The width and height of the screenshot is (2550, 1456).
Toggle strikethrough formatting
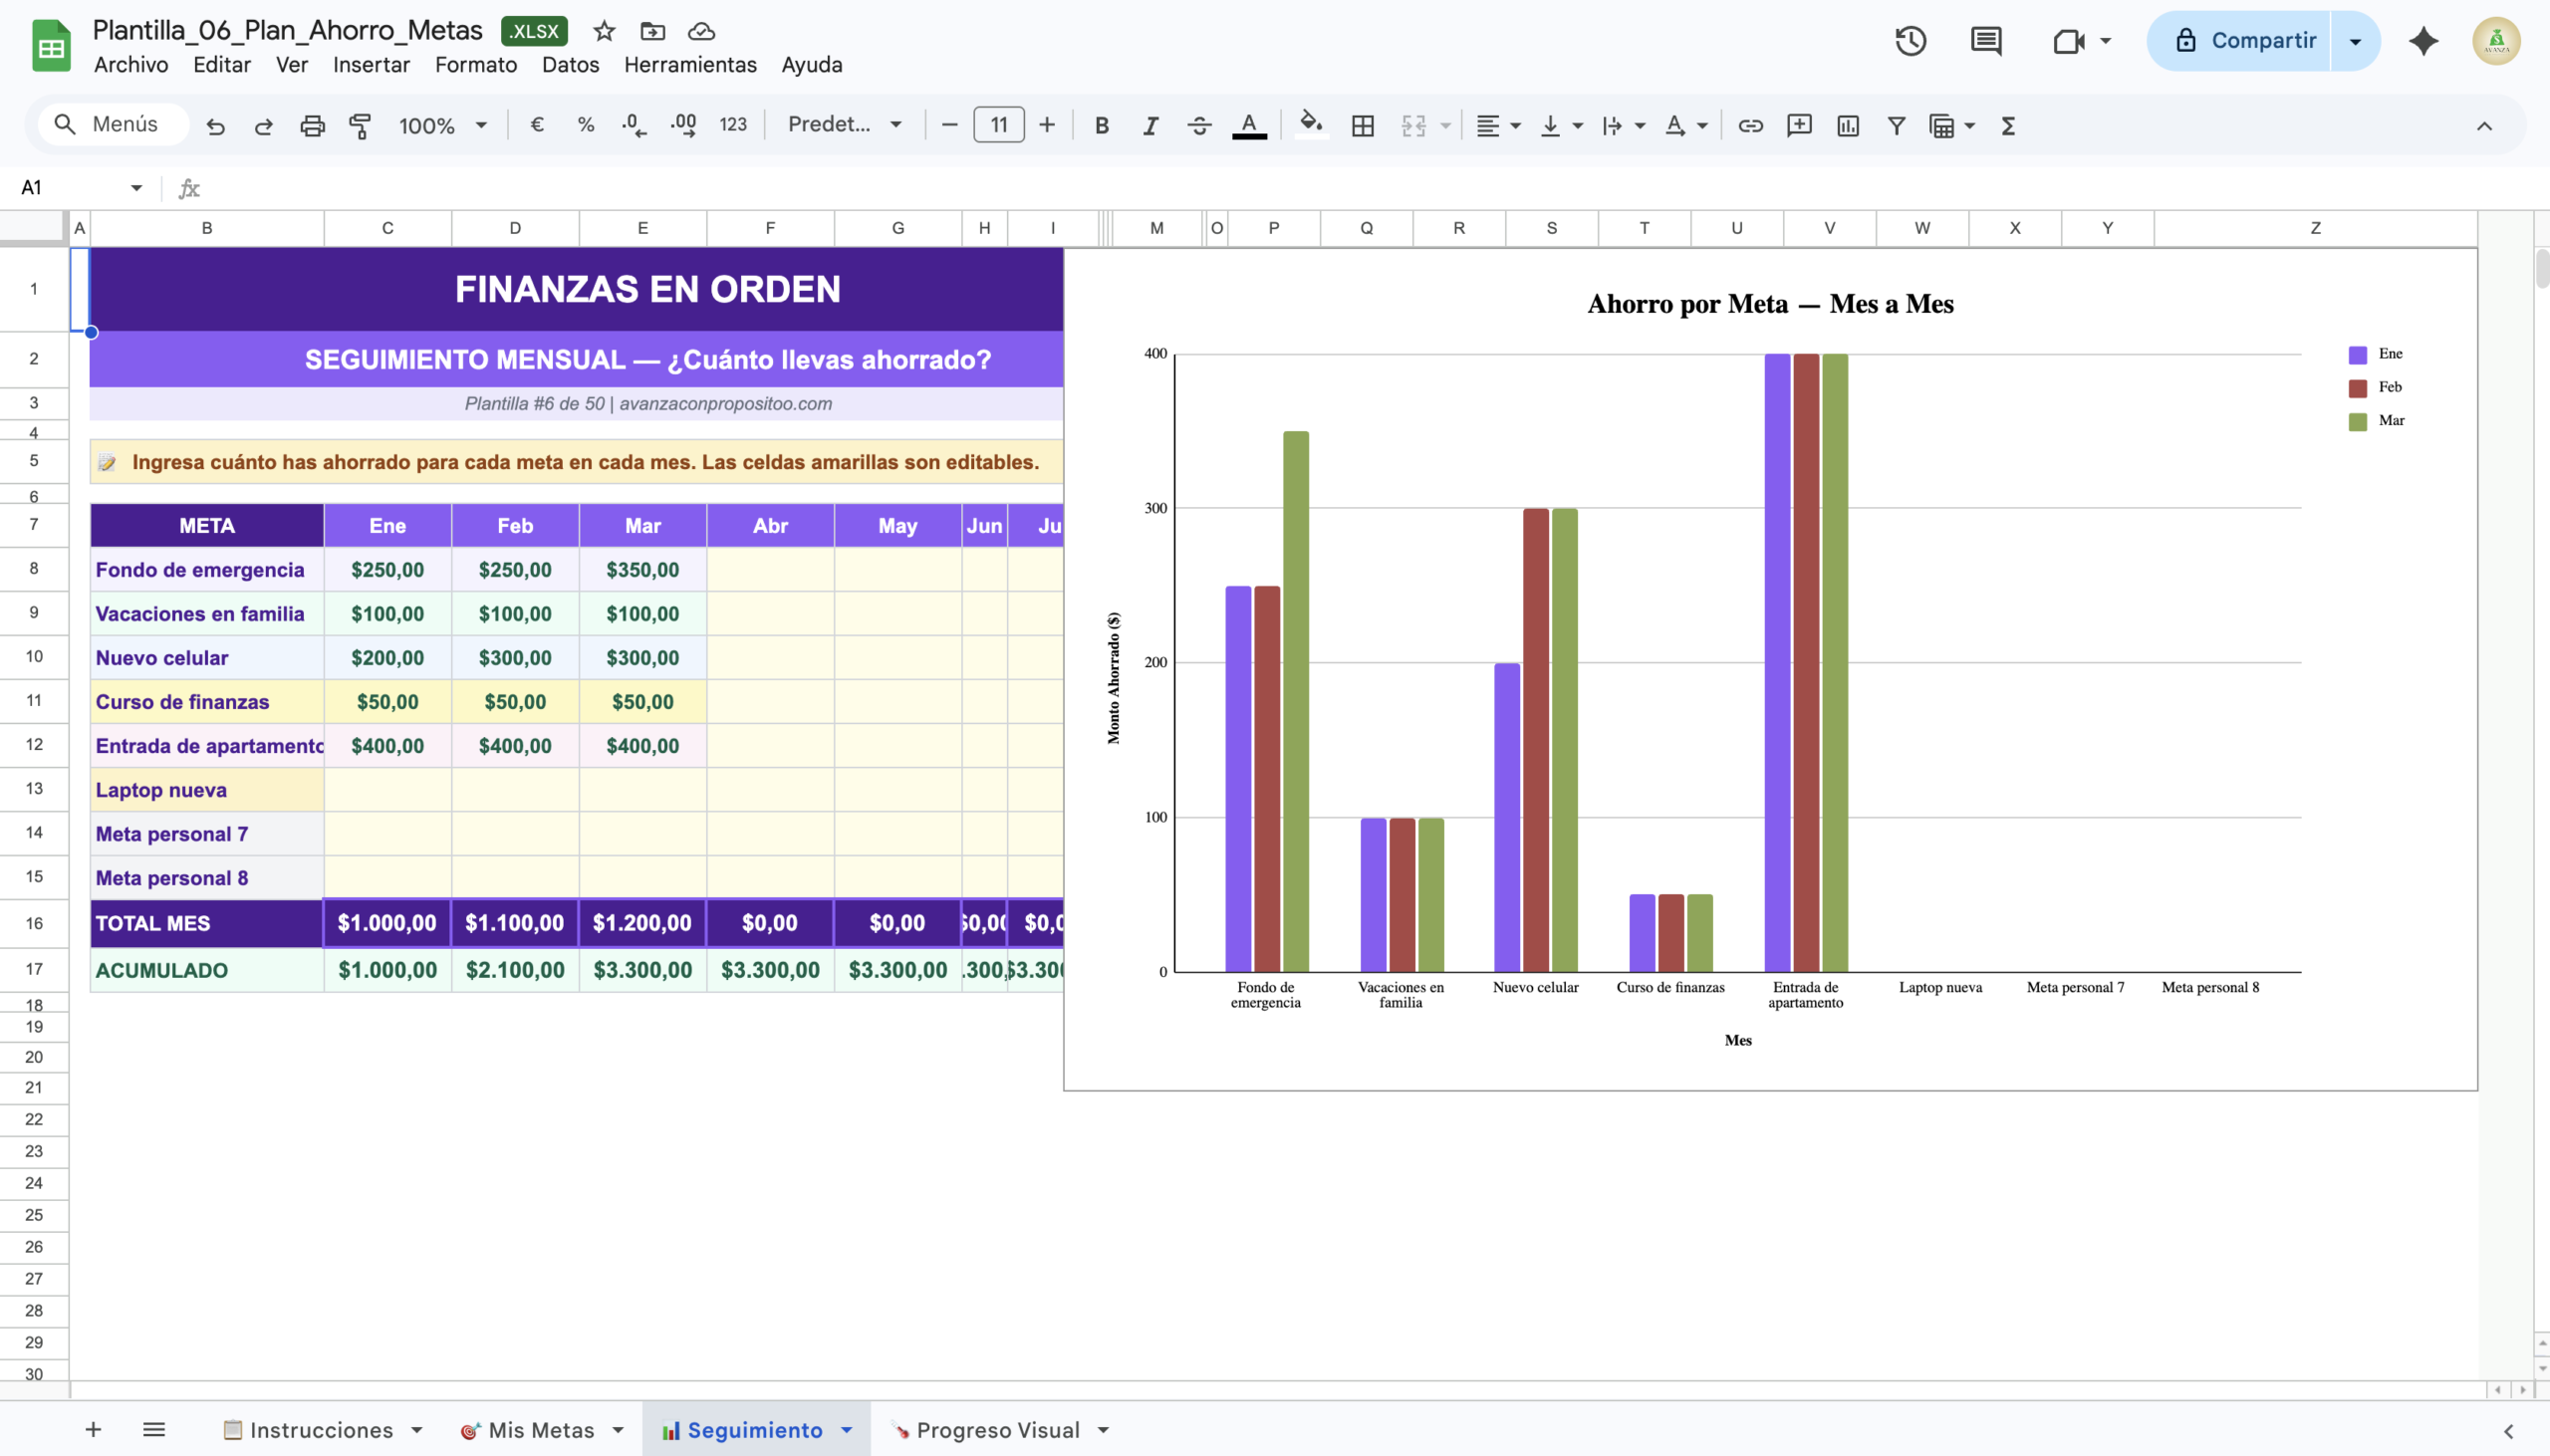point(1199,125)
